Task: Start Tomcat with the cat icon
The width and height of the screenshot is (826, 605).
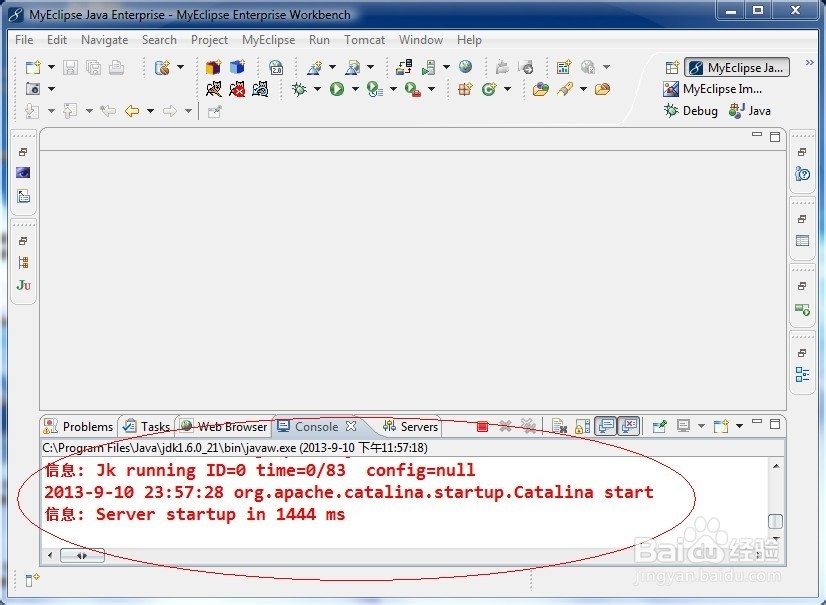Action: [x=213, y=89]
